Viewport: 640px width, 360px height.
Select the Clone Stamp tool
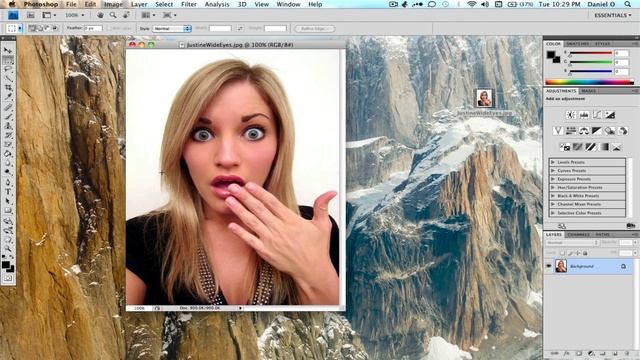pos(8,126)
